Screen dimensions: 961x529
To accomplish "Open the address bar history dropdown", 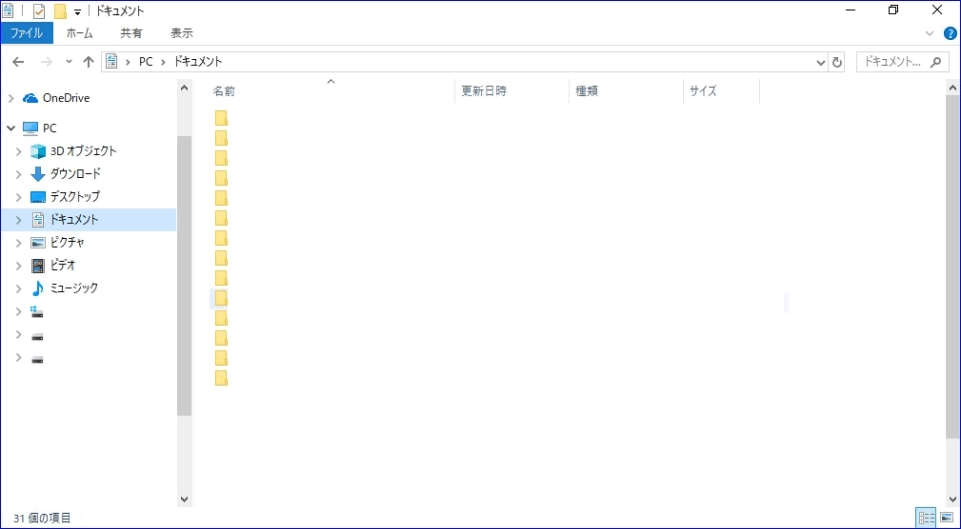I will click(821, 62).
